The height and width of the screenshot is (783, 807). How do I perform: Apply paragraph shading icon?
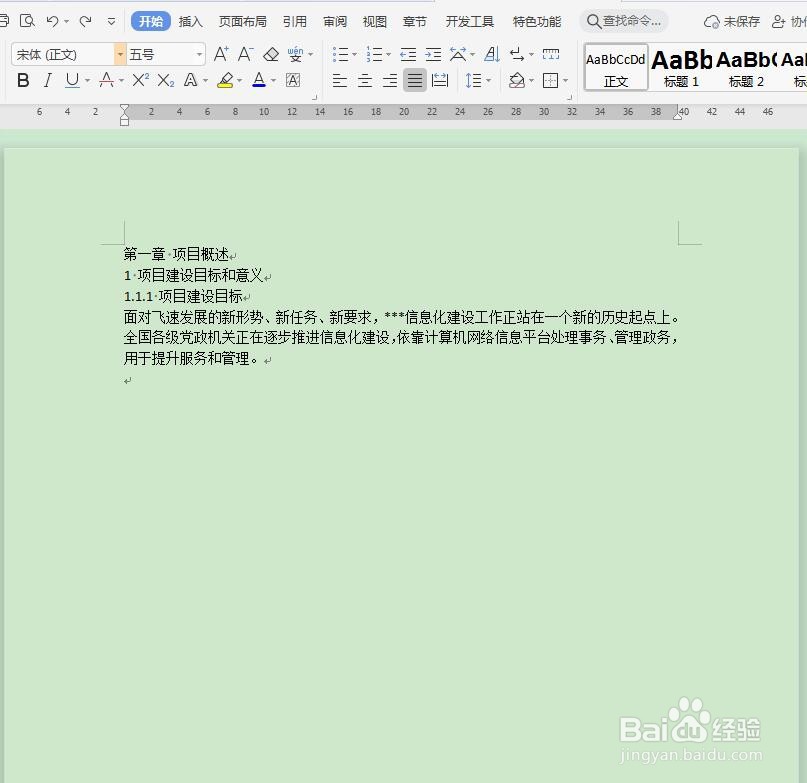(x=517, y=80)
